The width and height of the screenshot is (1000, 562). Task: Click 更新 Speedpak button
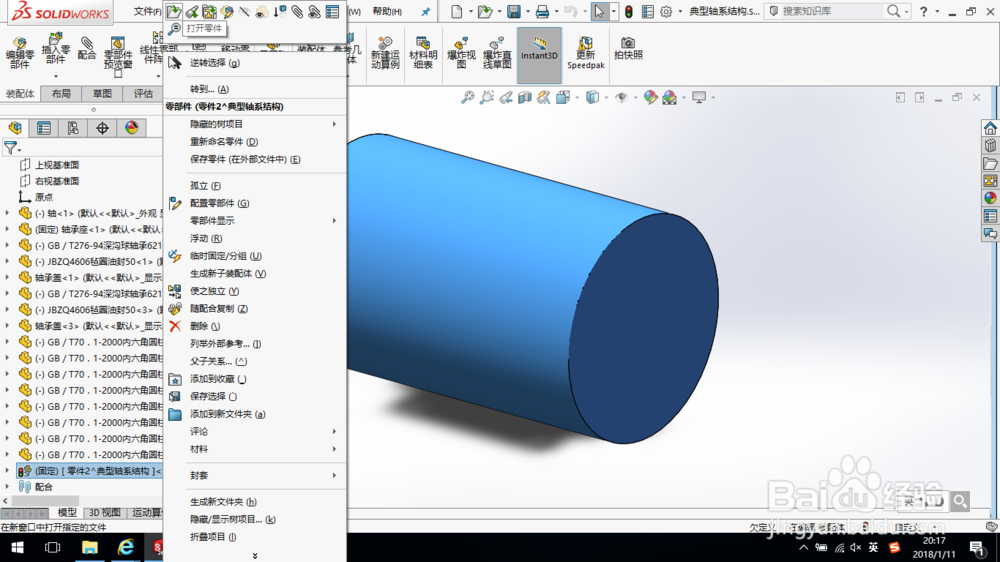tap(585, 52)
